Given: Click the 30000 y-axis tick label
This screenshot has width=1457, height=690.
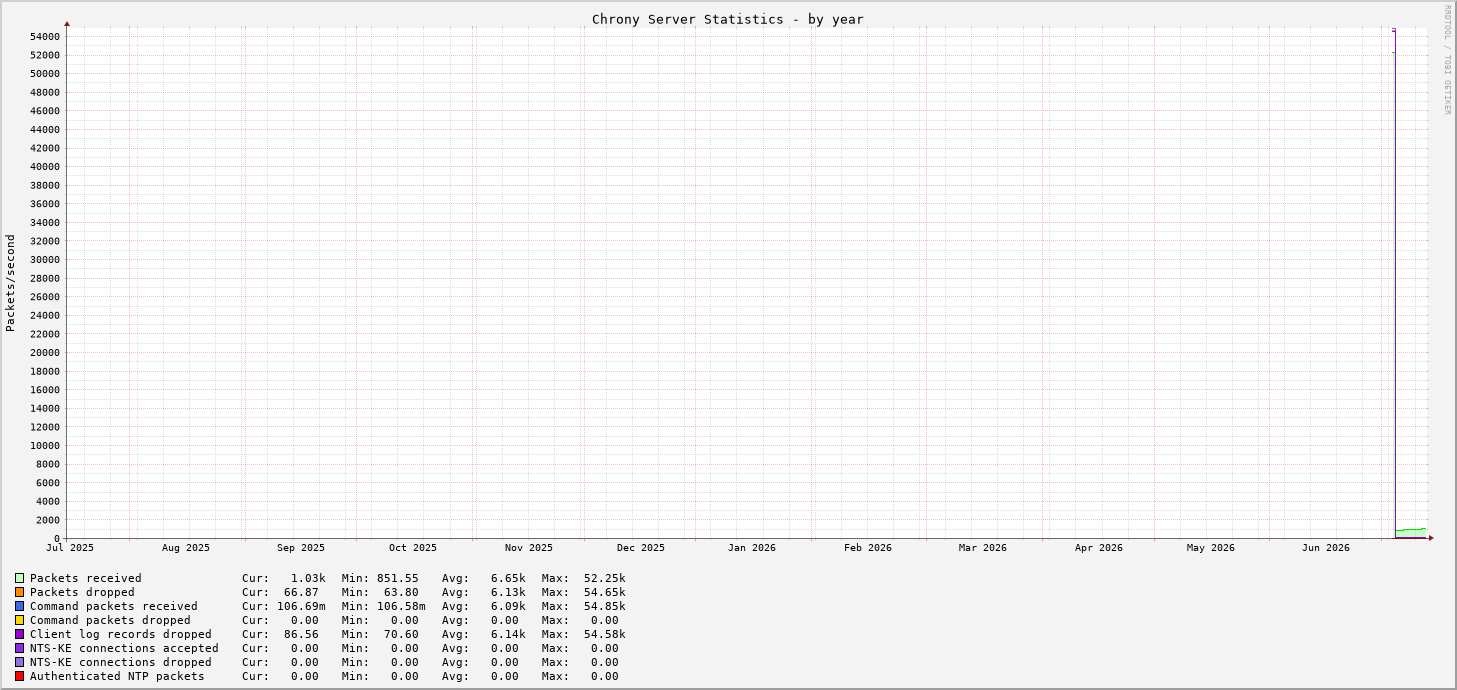Looking at the screenshot, I should coord(46,260).
